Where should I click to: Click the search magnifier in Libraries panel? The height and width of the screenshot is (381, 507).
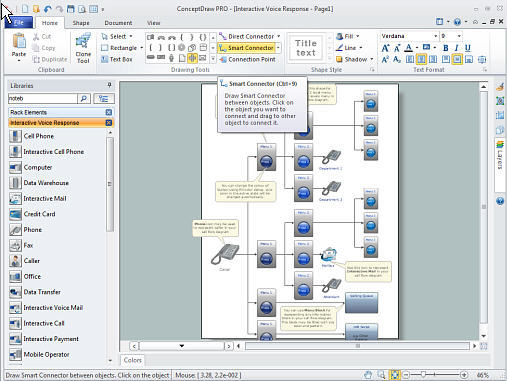[84, 99]
